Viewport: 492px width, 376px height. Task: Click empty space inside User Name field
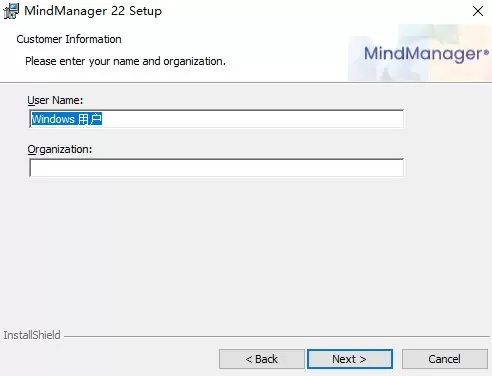(x=252, y=119)
